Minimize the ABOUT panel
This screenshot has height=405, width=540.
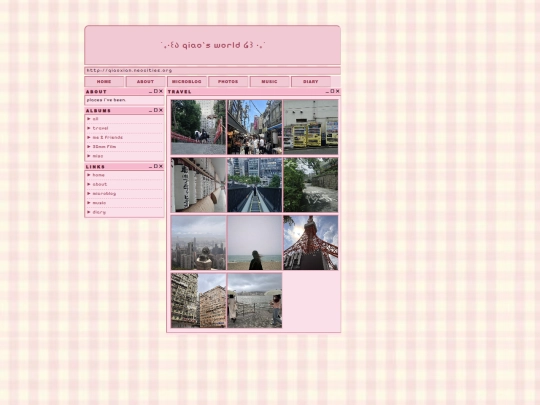click(x=150, y=92)
